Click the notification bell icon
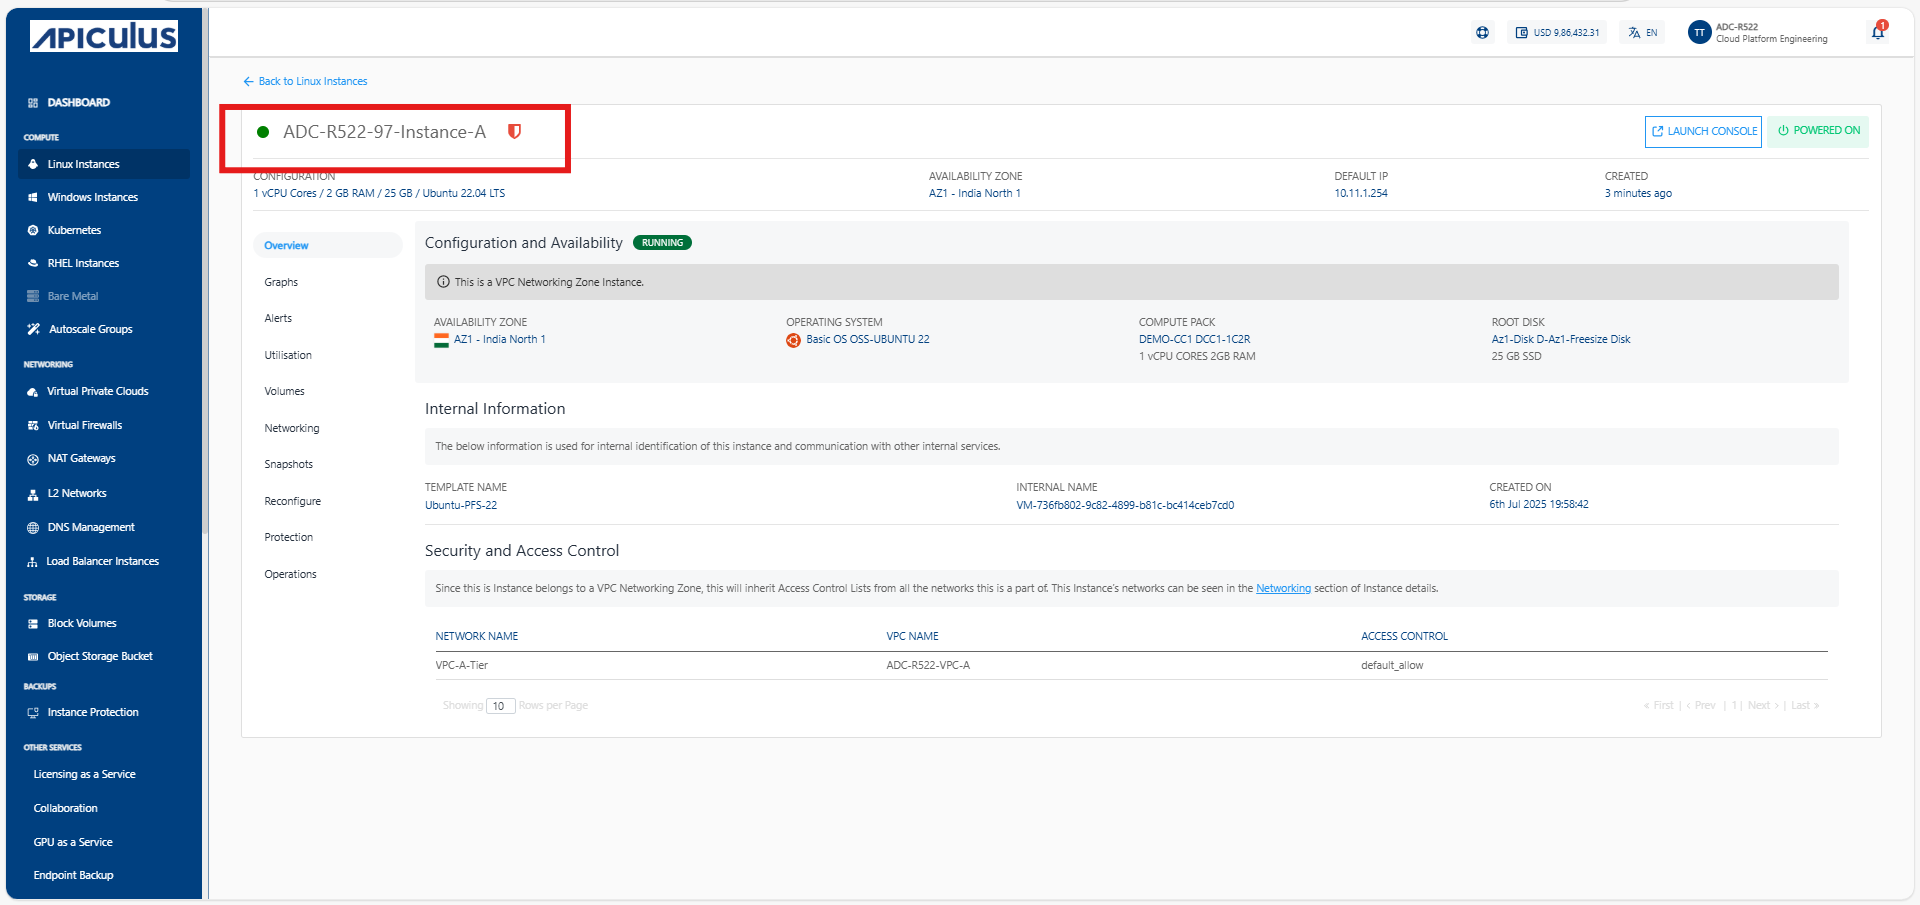 1877,32
